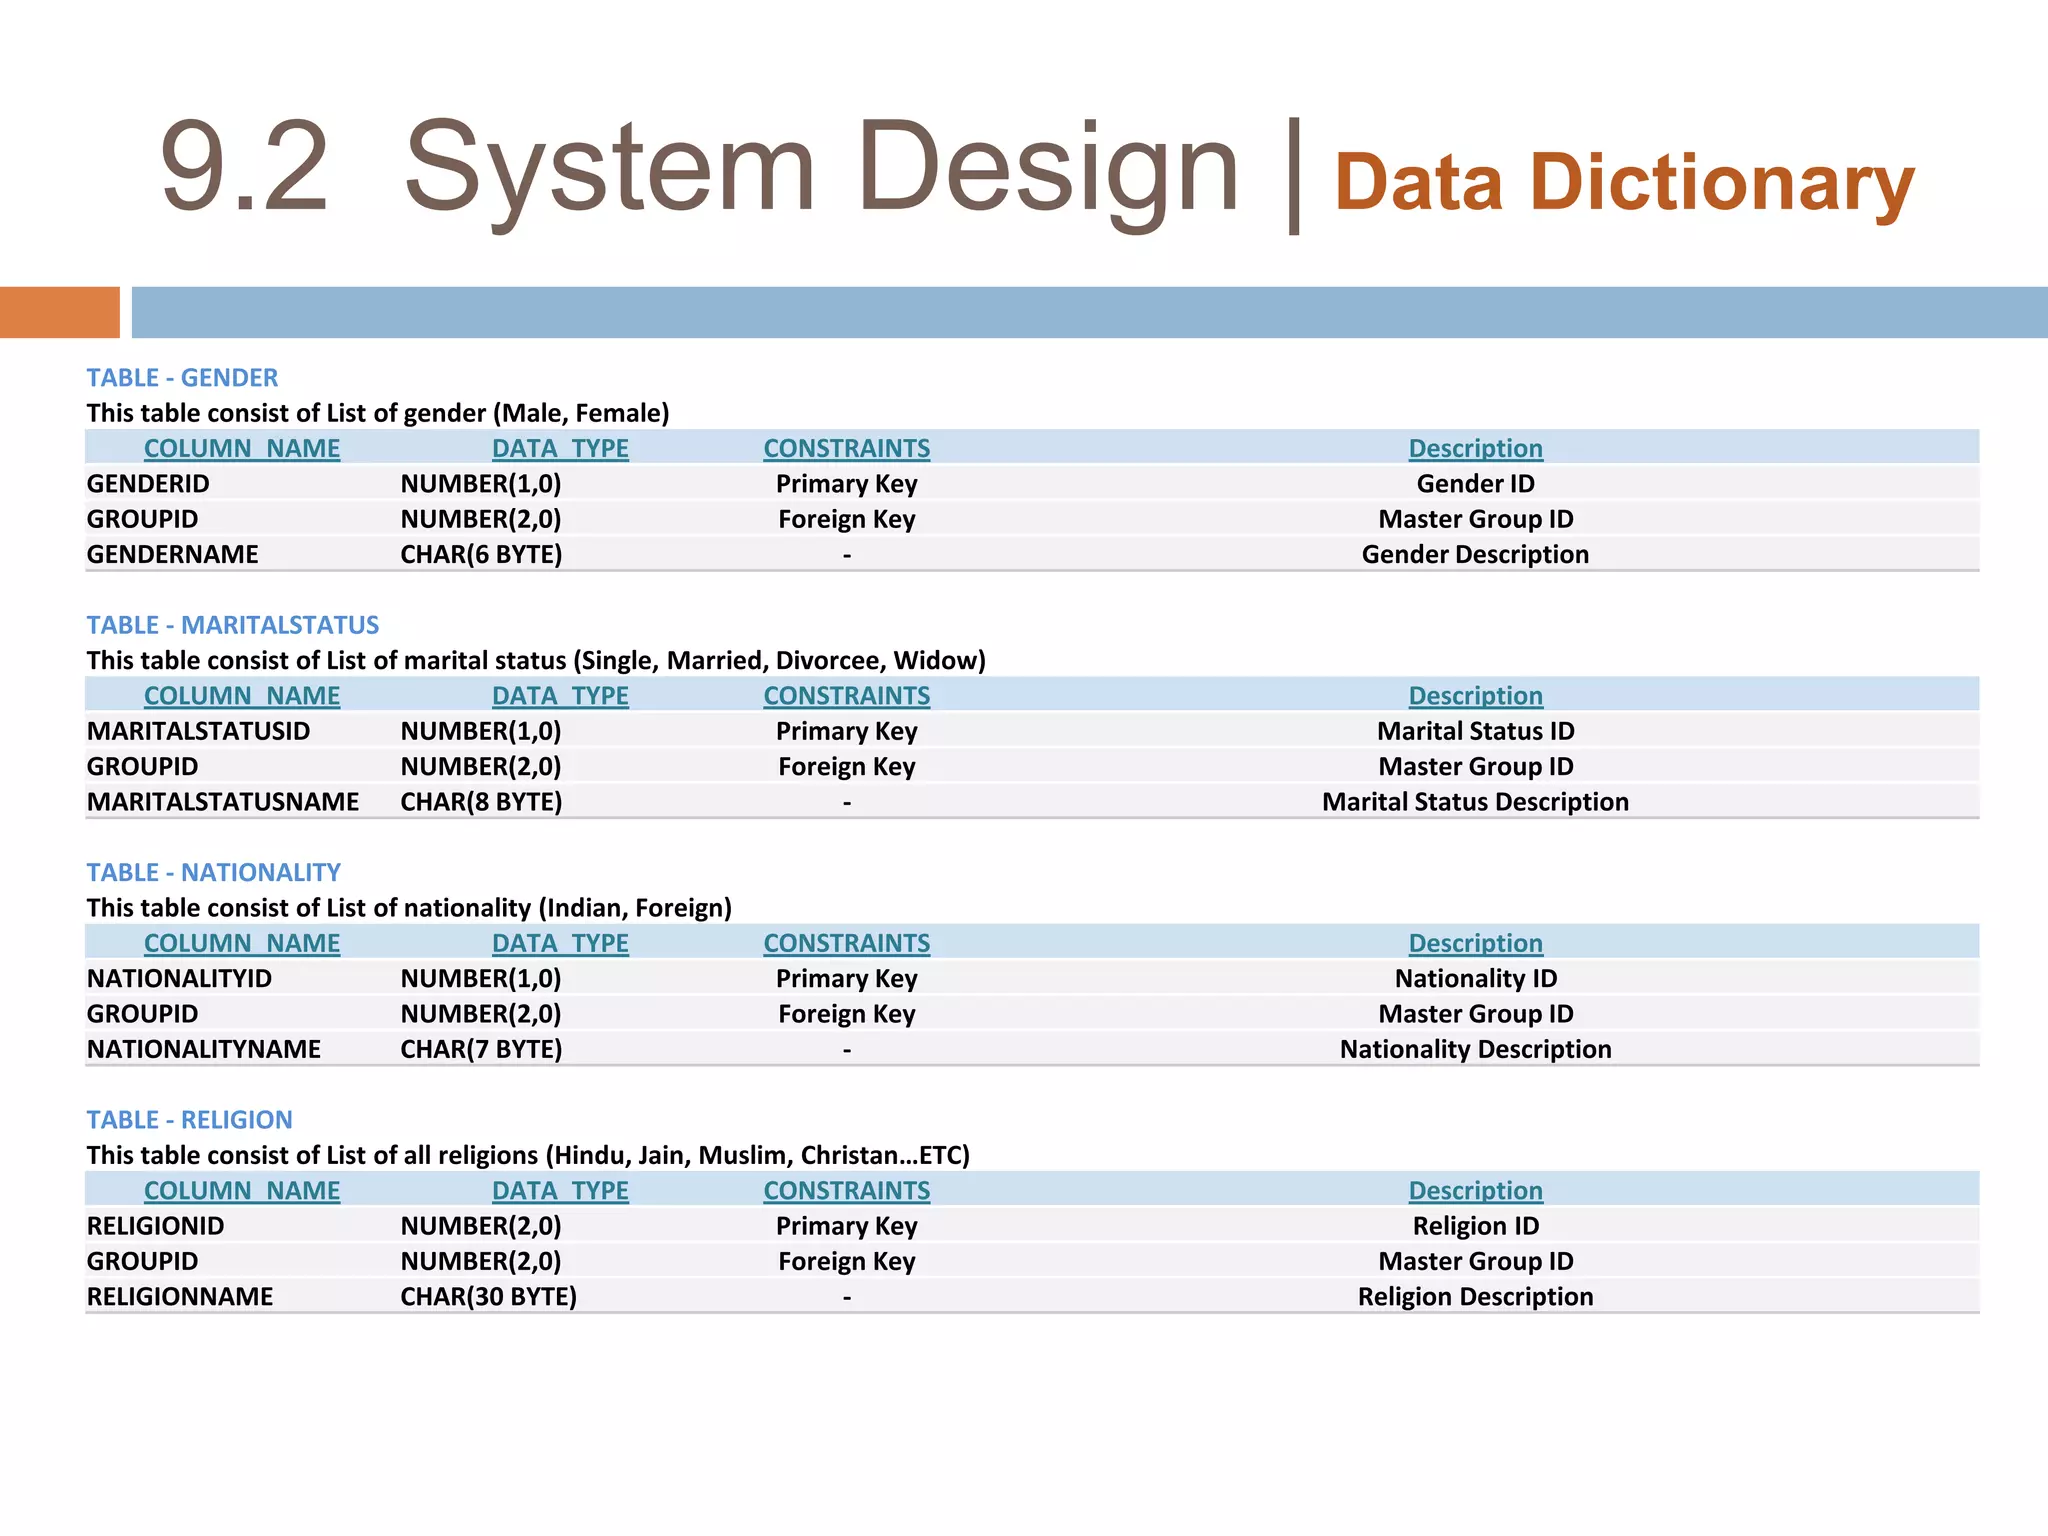Select the RELIGIONID cell
Screen dimensions: 2048x1536
click(155, 1226)
